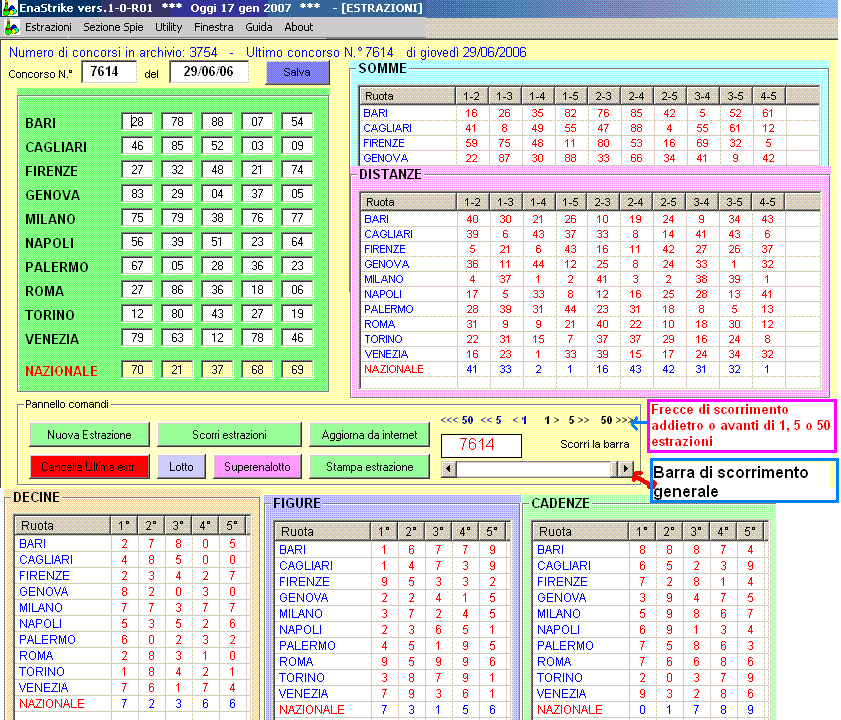The image size is (841, 720).
Task: Open the Estrazioni menu
Action: (x=48, y=27)
